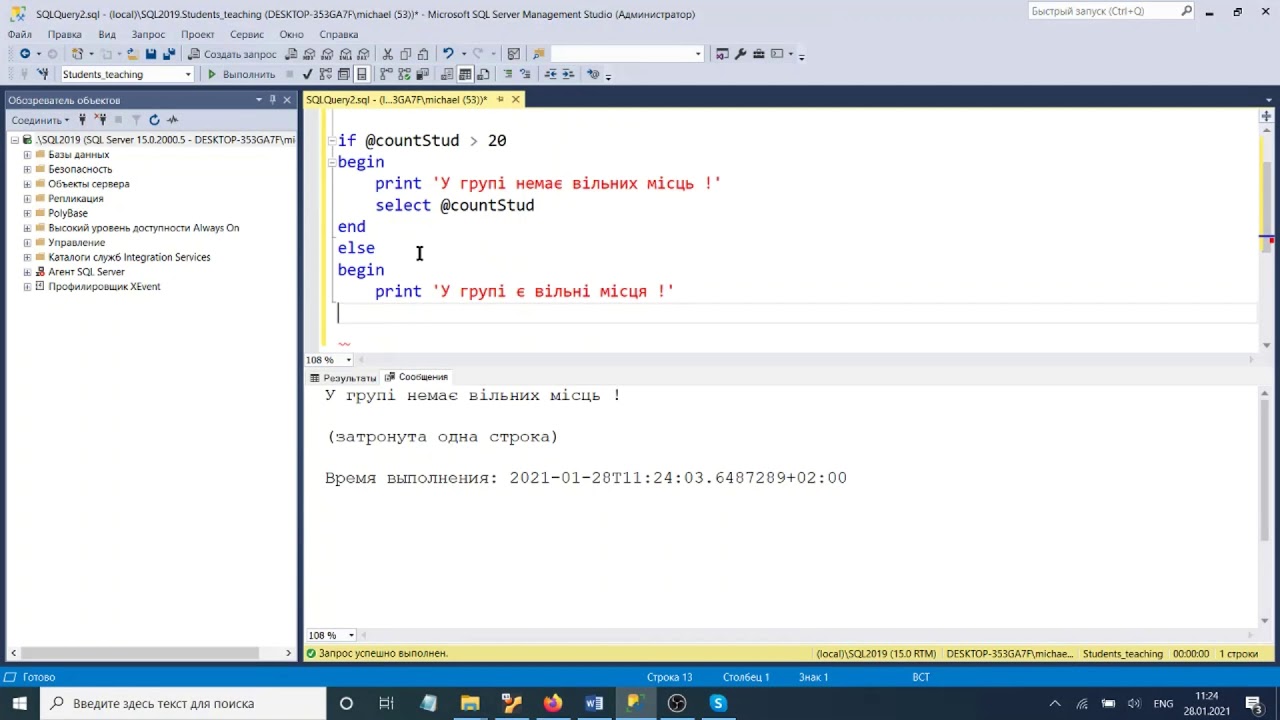Pin Object Explorer panel (auto-hide)
This screenshot has width=1280, height=720.
point(272,100)
